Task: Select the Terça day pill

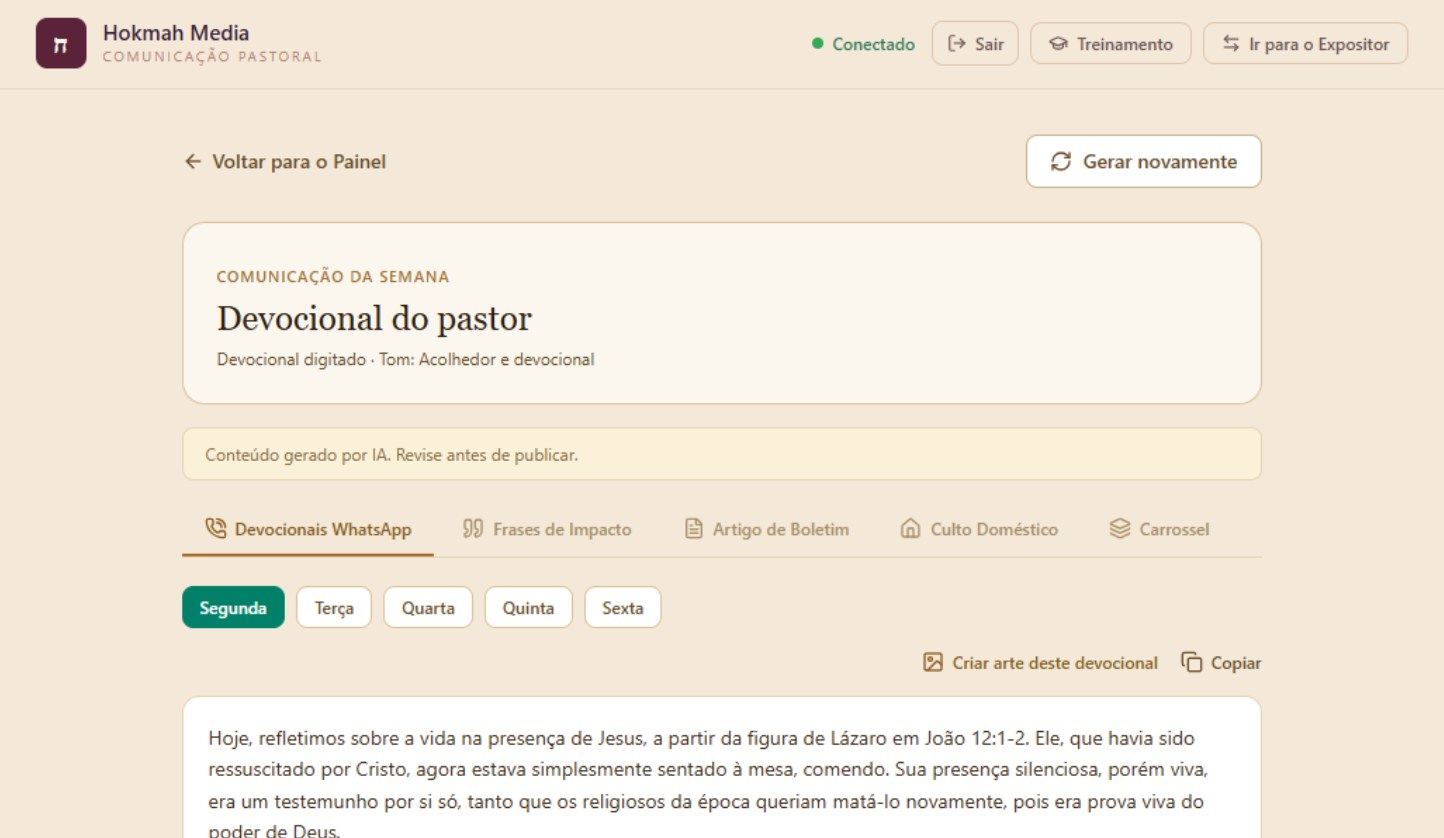Action: [x=334, y=607]
